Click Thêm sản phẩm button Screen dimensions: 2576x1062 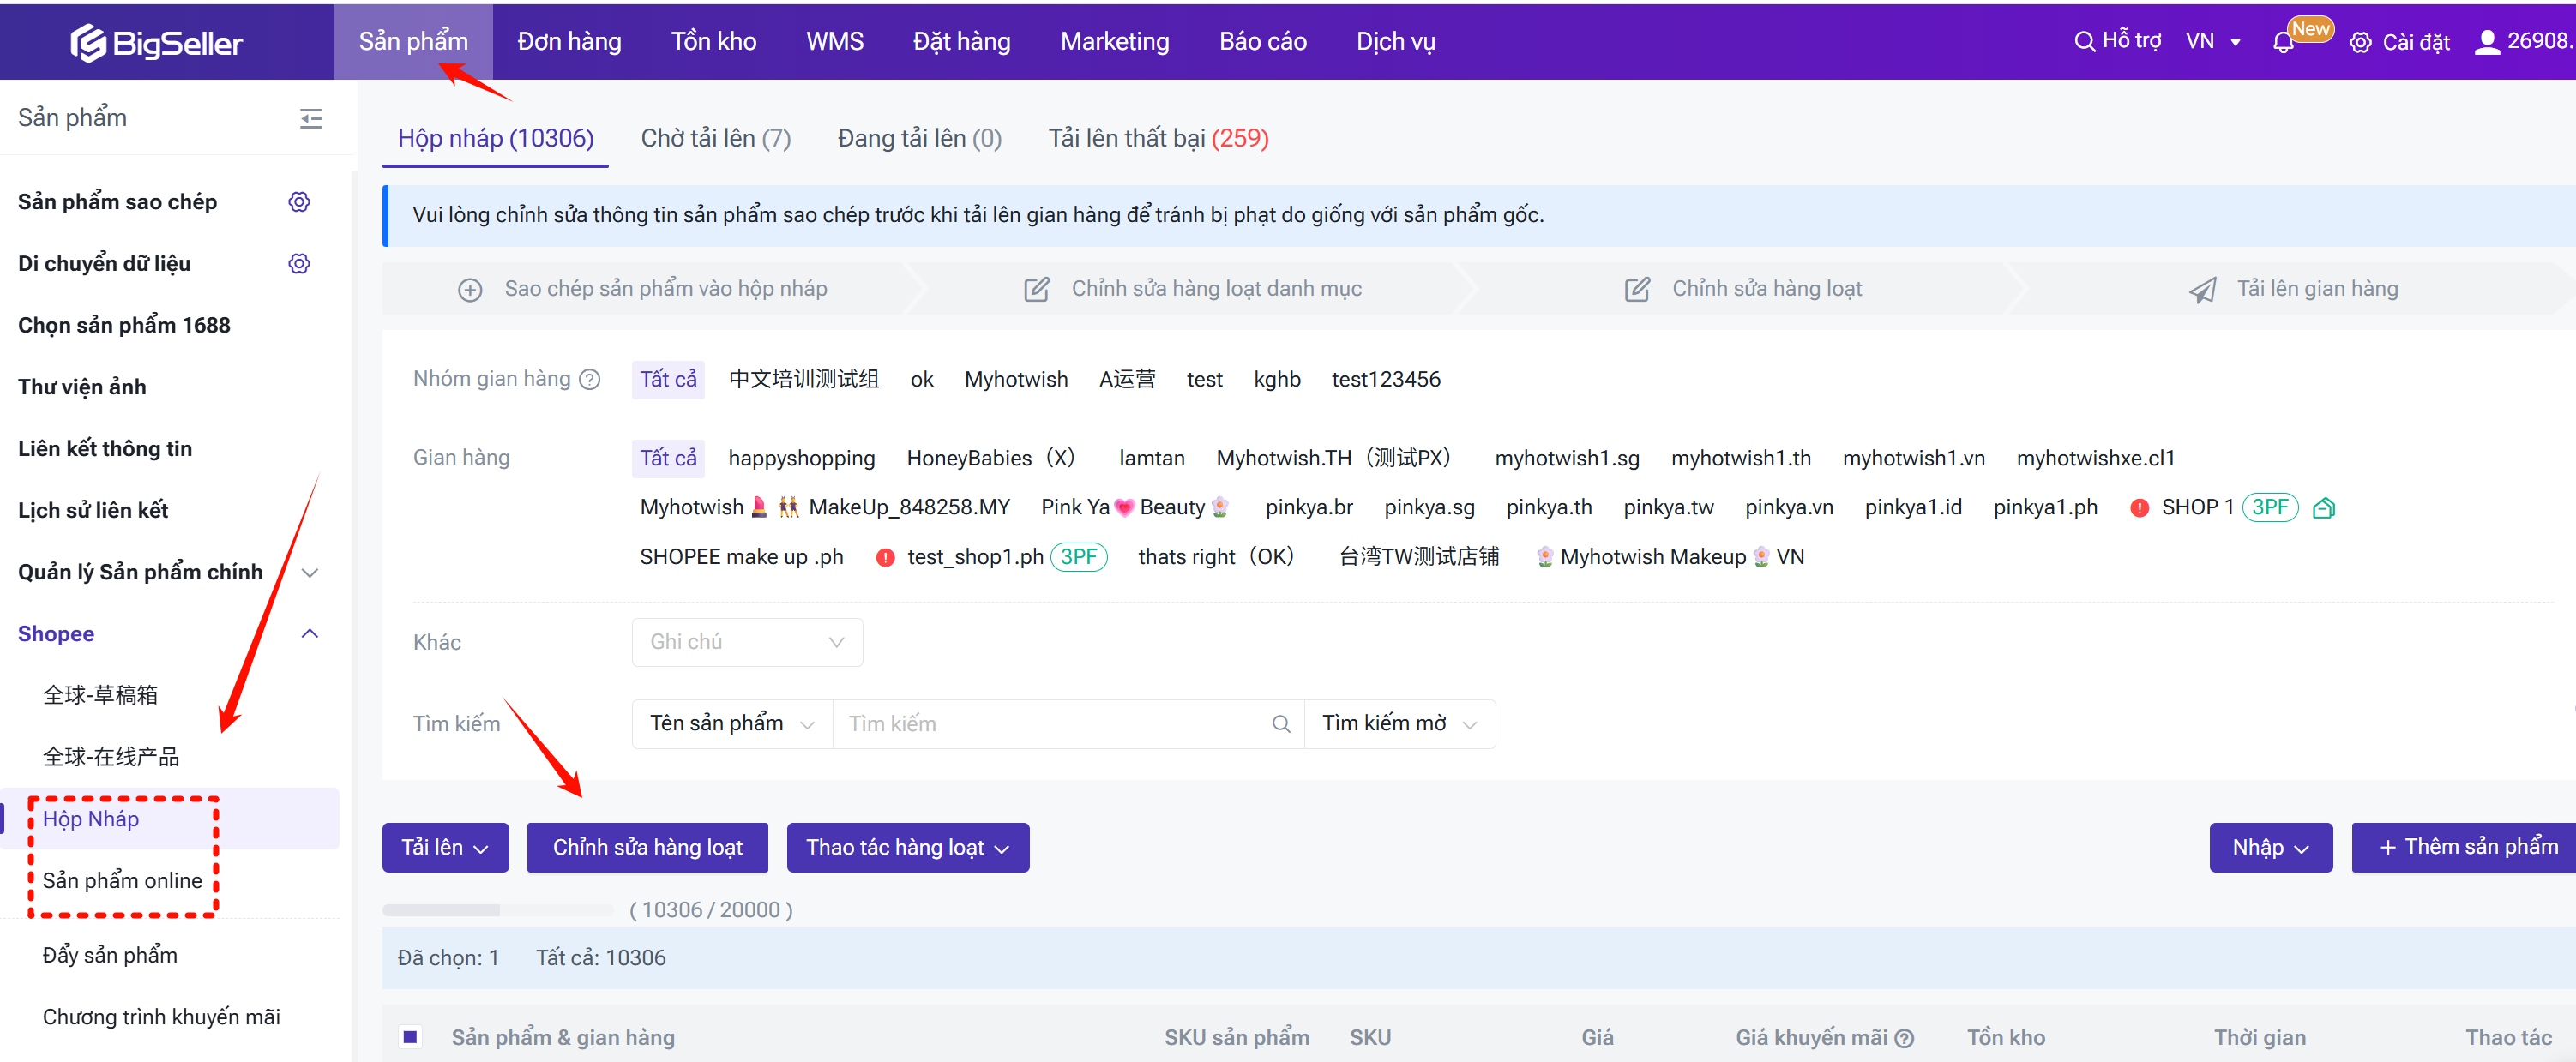coord(2468,847)
